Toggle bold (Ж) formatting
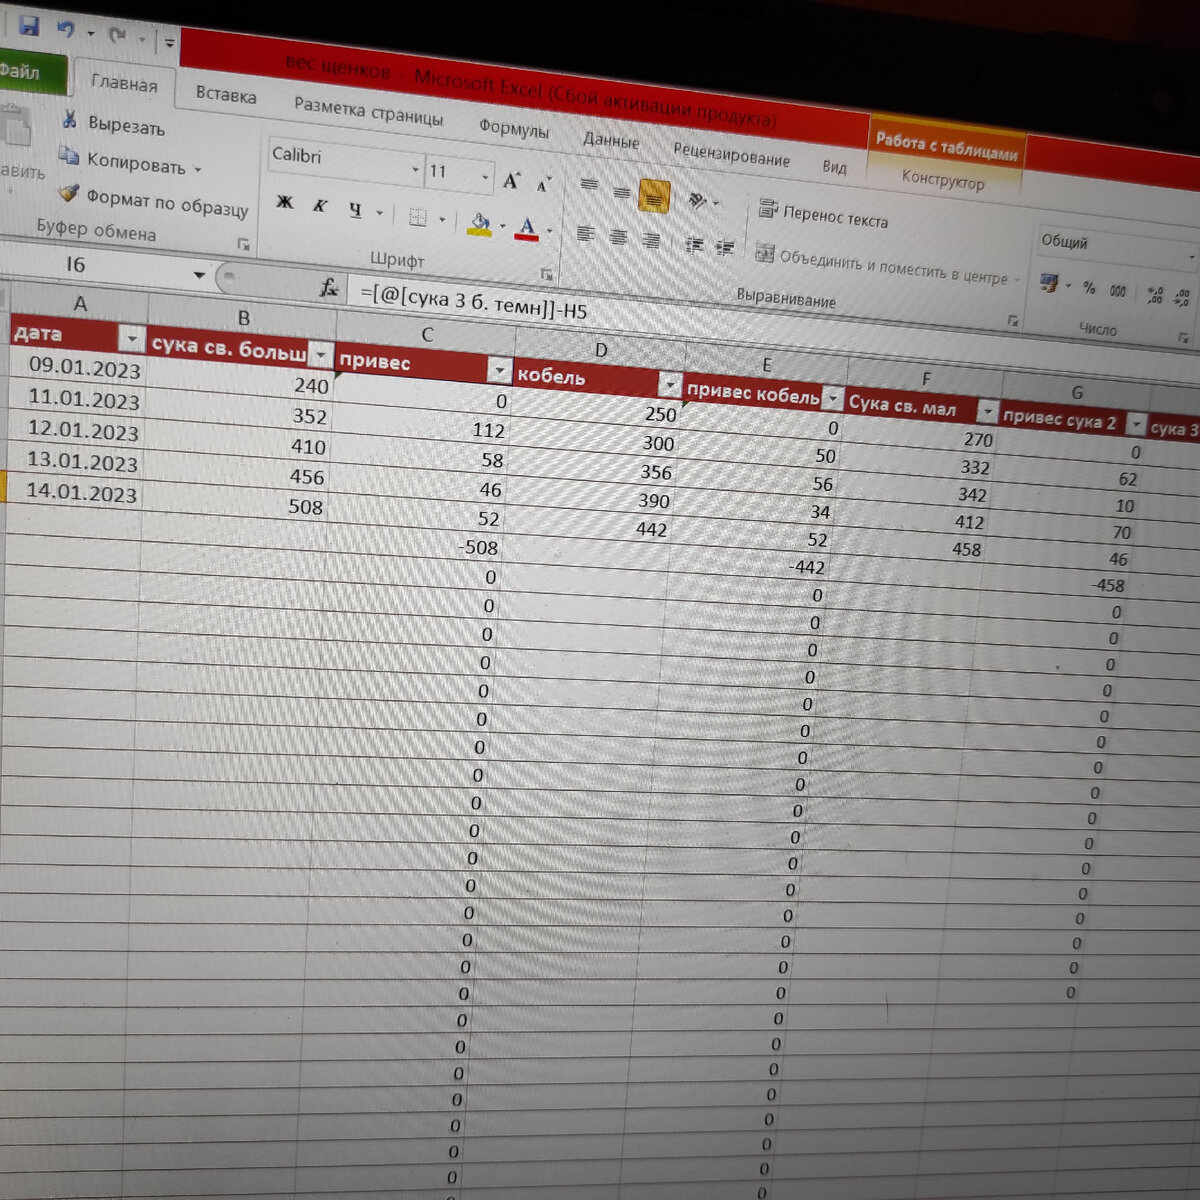The image size is (1200, 1200). point(285,203)
